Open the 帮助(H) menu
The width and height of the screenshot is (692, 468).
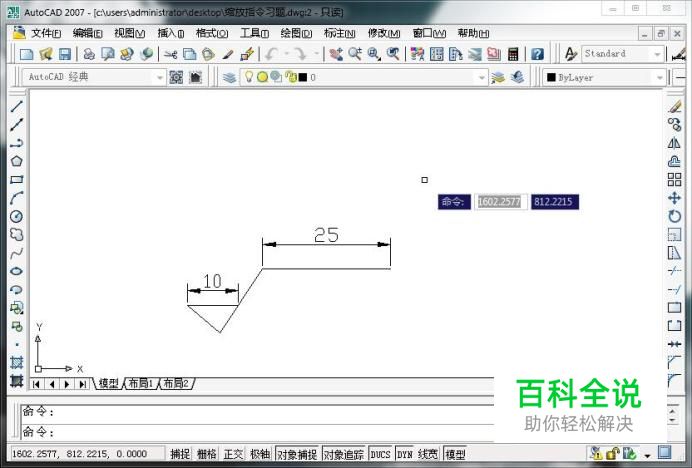pyautogui.click(x=473, y=33)
